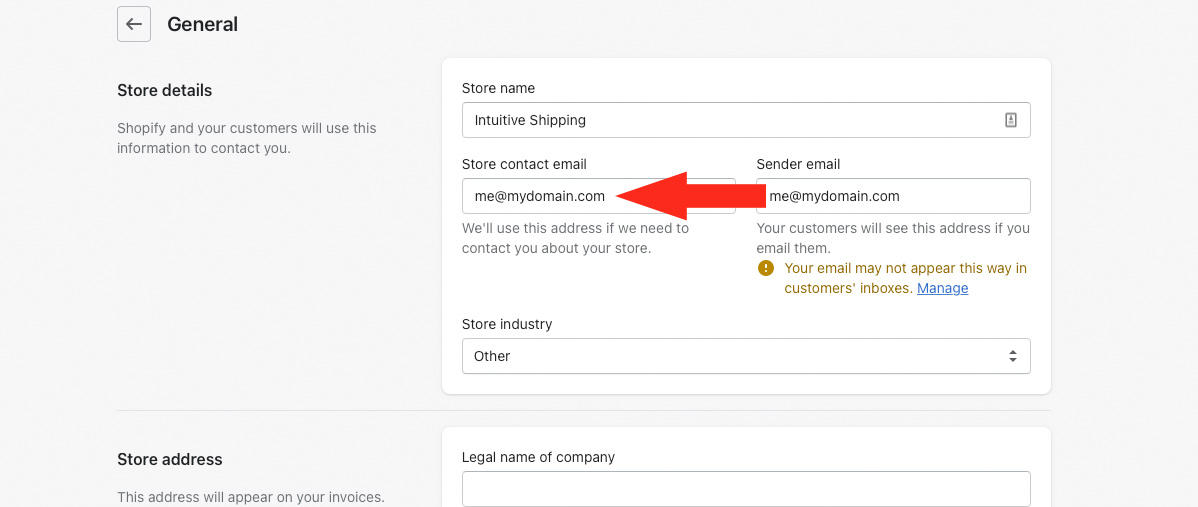Click the Store name field label

point(498,88)
